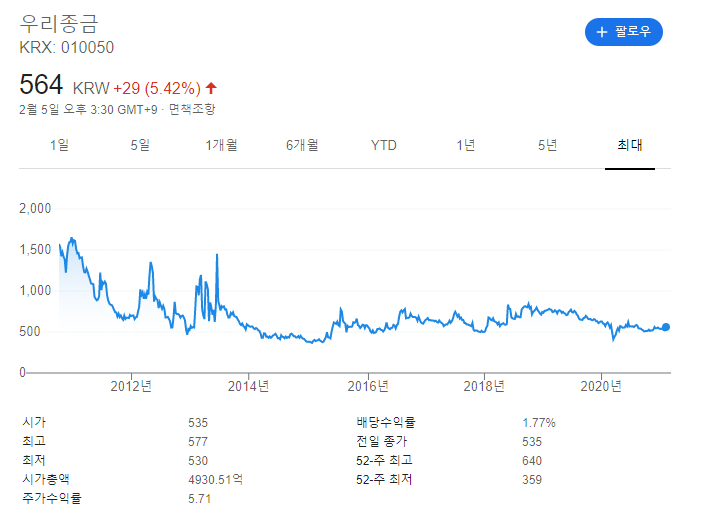
Task: Click the 2012년 axis label
Action: 131,386
